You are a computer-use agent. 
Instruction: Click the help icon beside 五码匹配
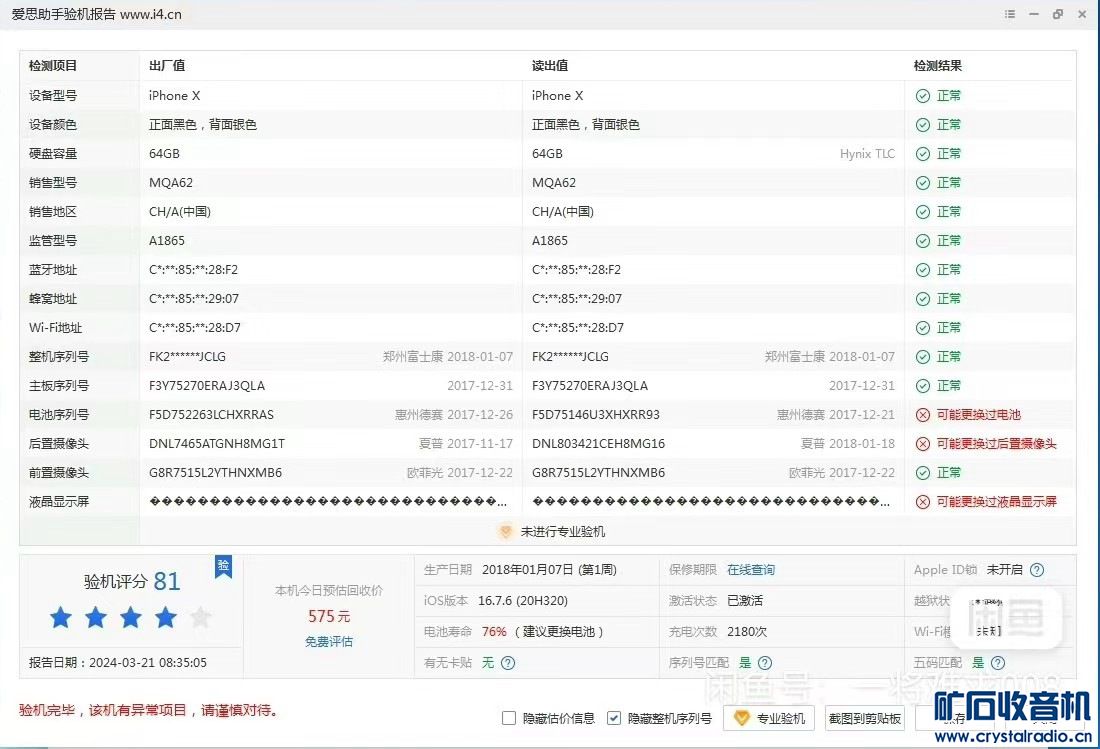[998, 663]
